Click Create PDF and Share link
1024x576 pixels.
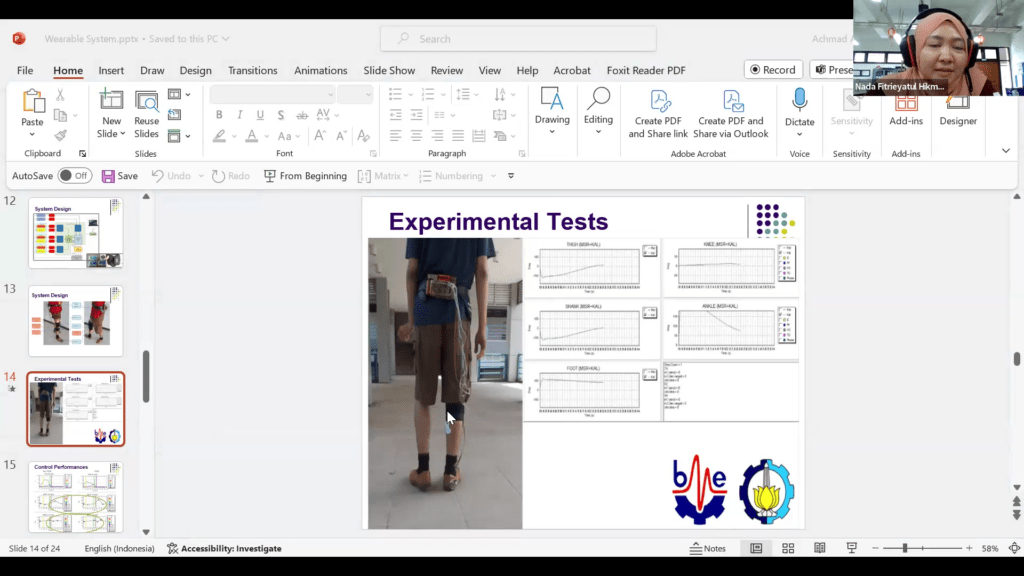(x=658, y=115)
